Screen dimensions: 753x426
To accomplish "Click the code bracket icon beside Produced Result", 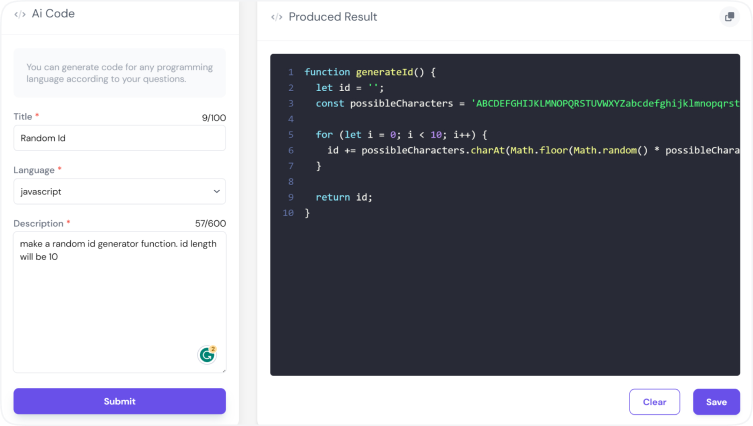I will [x=277, y=17].
